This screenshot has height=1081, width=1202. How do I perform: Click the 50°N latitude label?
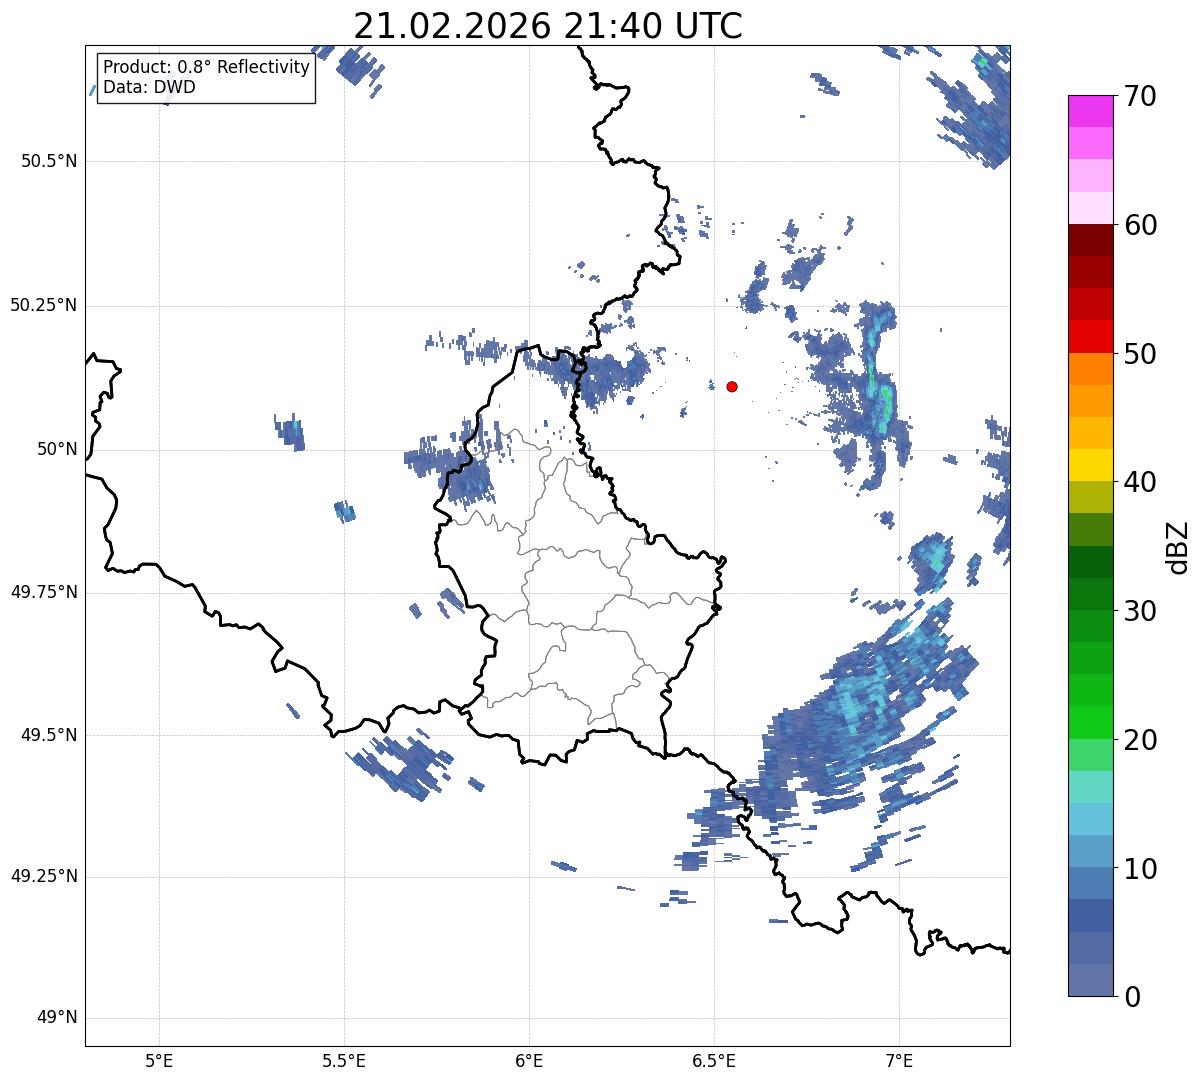57,449
